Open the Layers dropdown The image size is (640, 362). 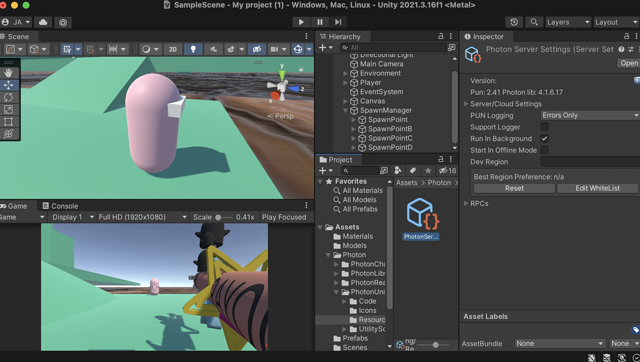click(x=568, y=22)
